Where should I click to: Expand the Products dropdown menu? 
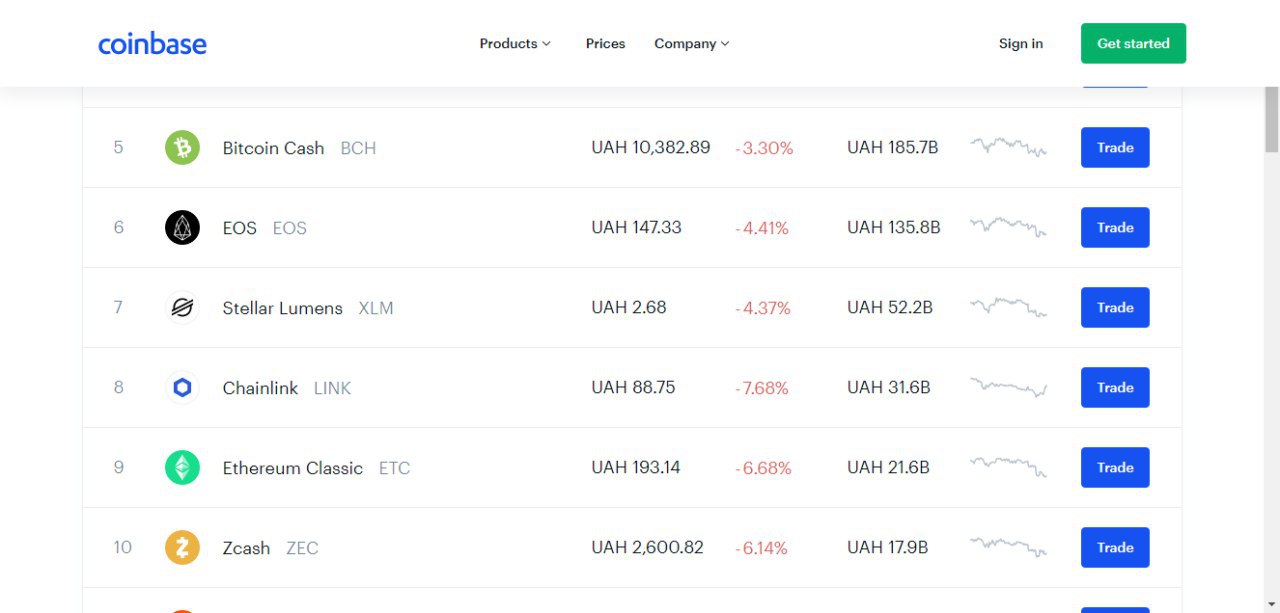click(515, 44)
